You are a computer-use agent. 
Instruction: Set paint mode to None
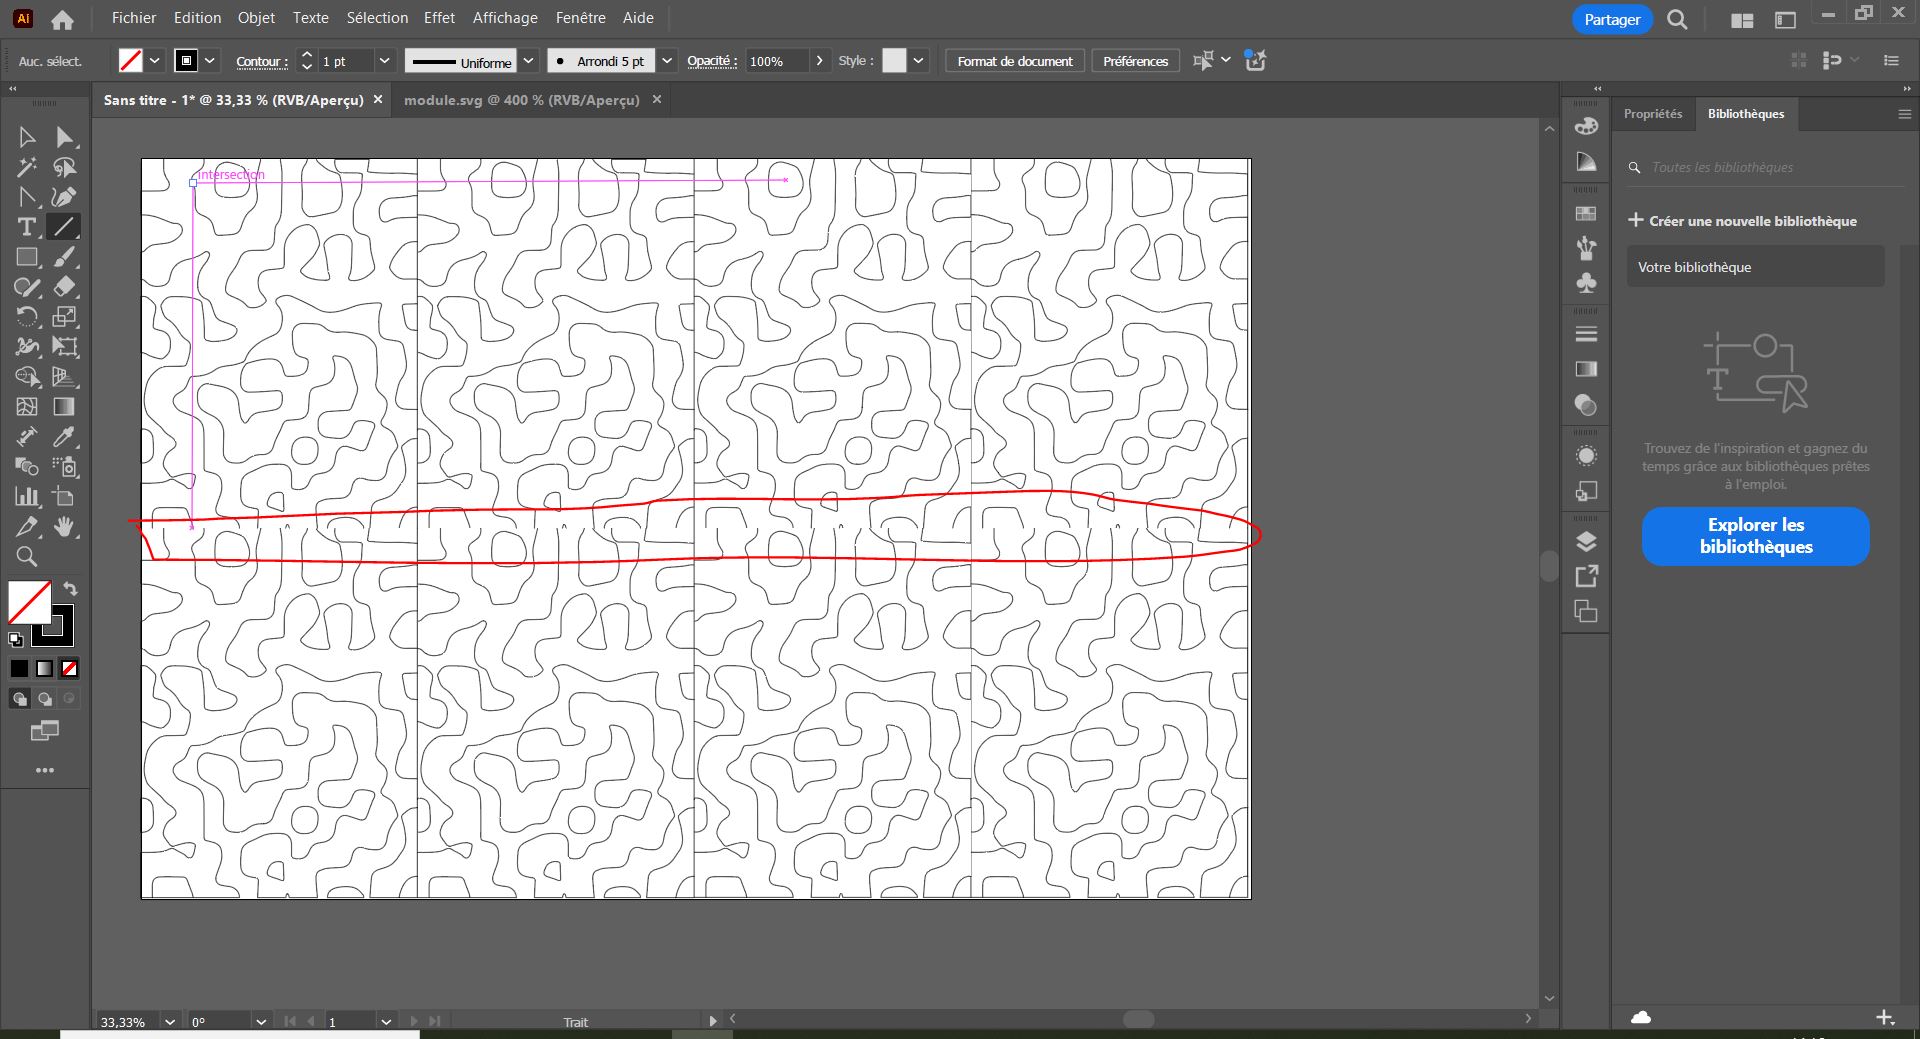pyautogui.click(x=69, y=668)
